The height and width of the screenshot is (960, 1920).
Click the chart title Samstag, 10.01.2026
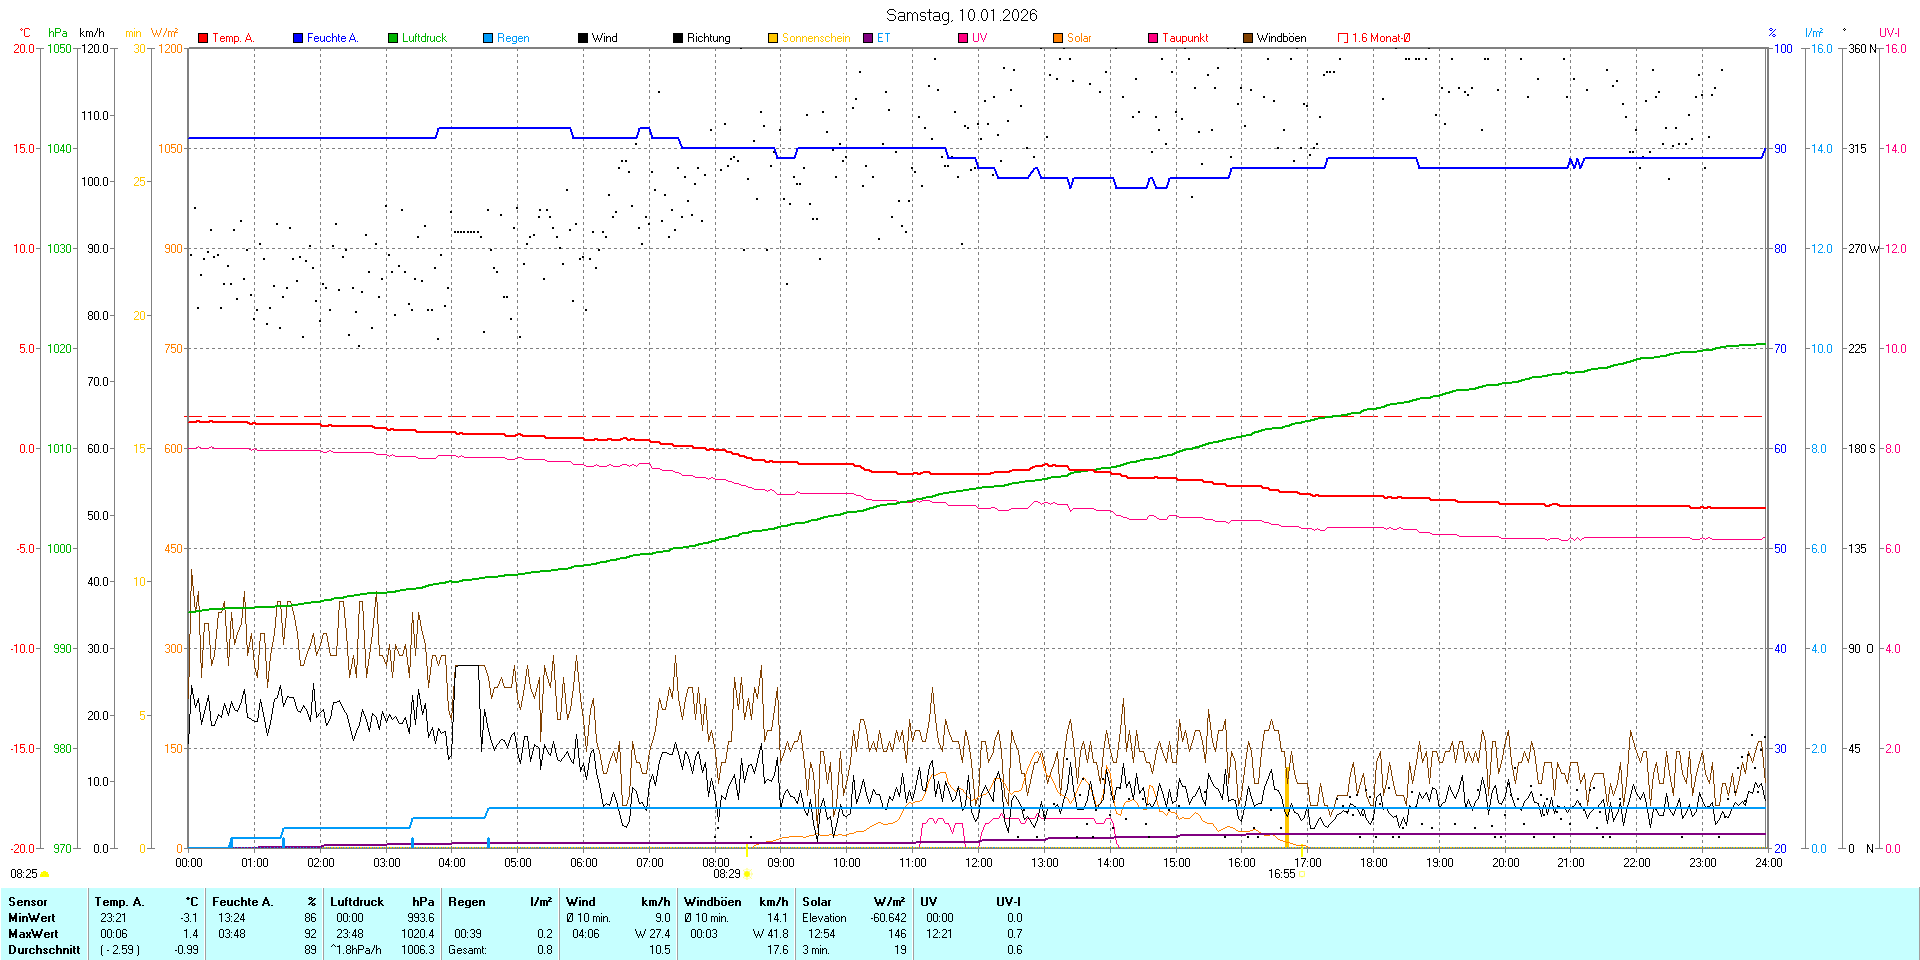[961, 15]
